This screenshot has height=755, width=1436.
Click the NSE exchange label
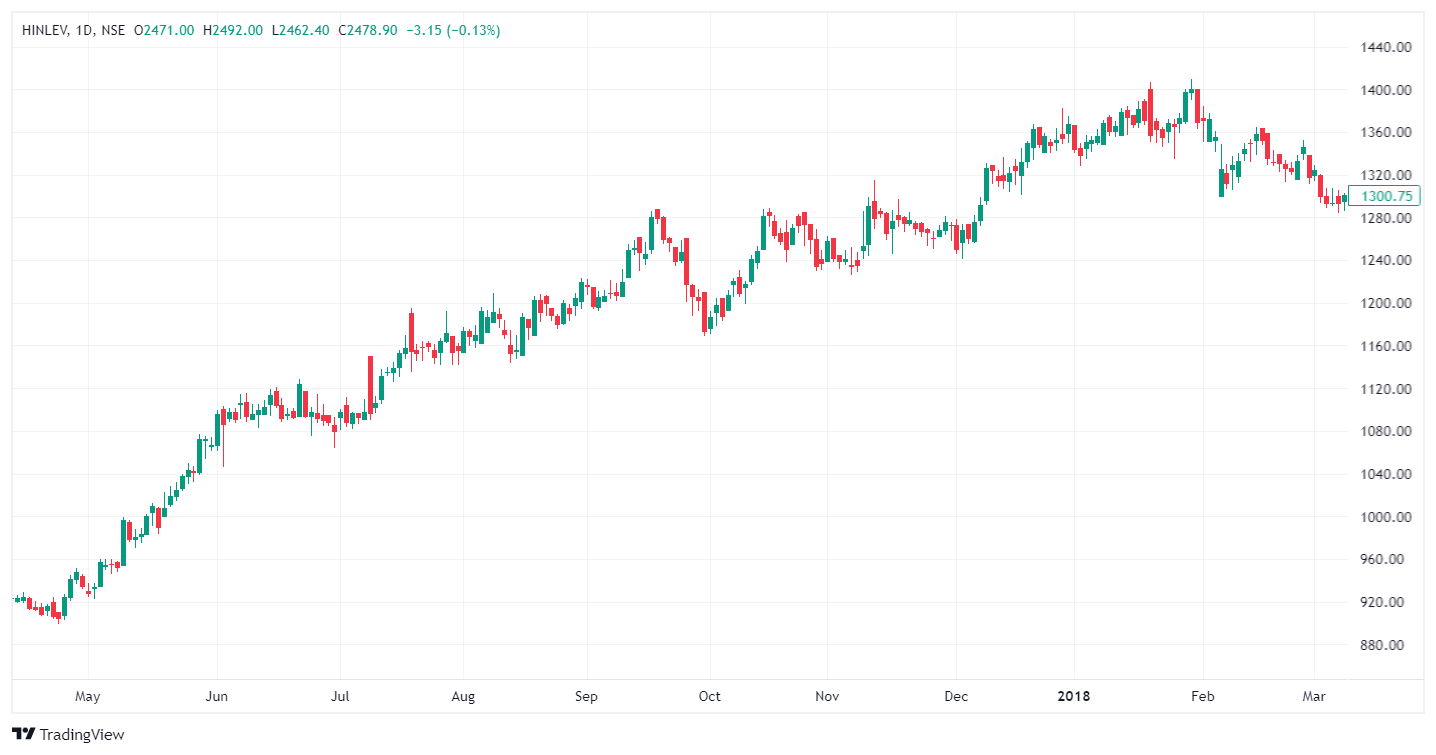point(113,31)
